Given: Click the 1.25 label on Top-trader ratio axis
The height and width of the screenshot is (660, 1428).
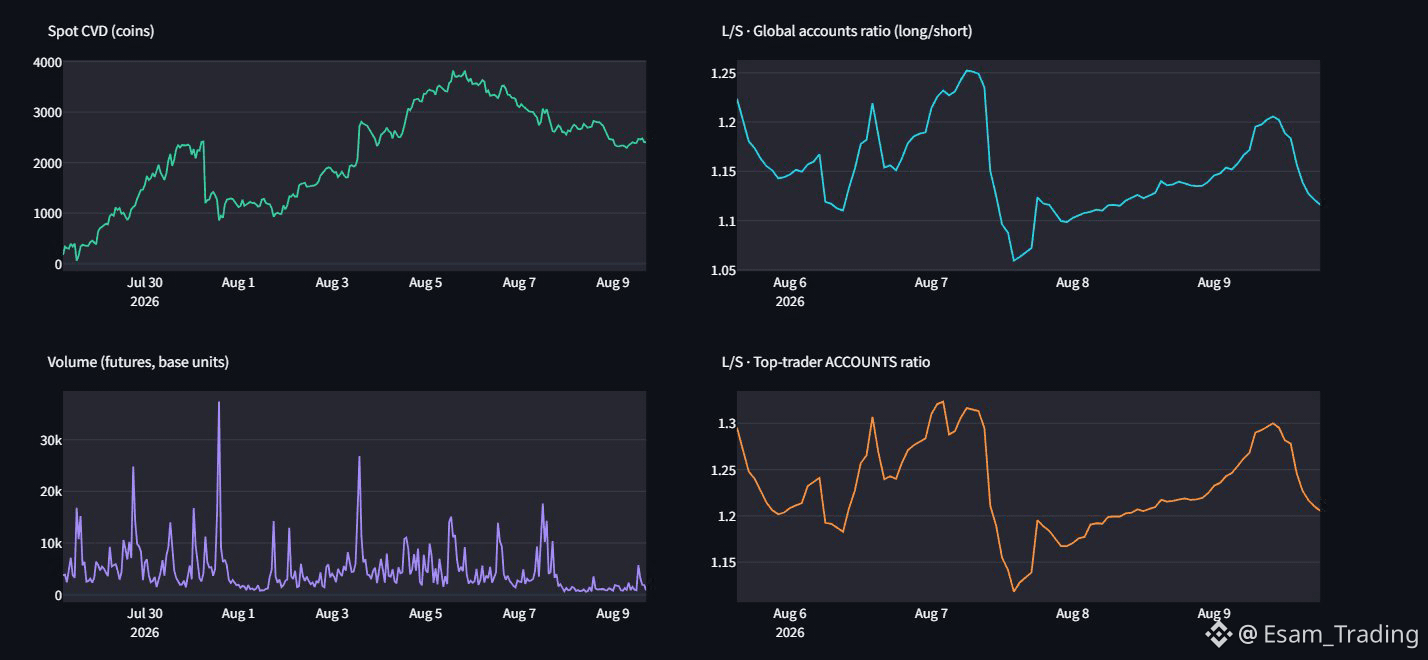Looking at the screenshot, I should point(724,470).
